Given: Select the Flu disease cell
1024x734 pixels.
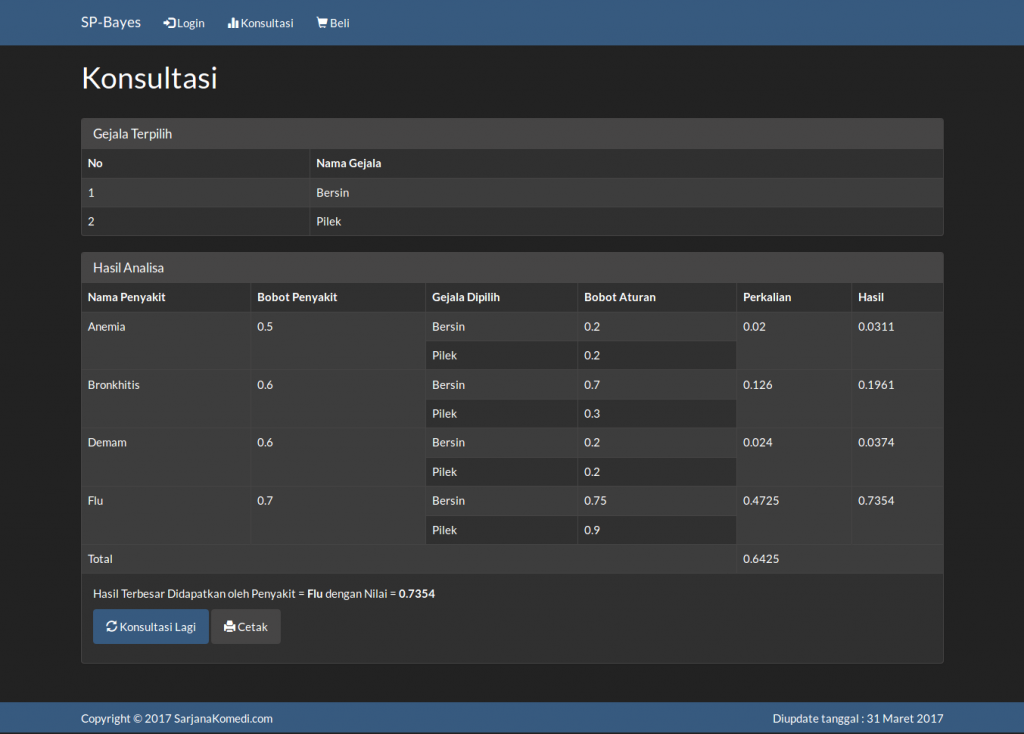Looking at the screenshot, I should tap(166, 515).
